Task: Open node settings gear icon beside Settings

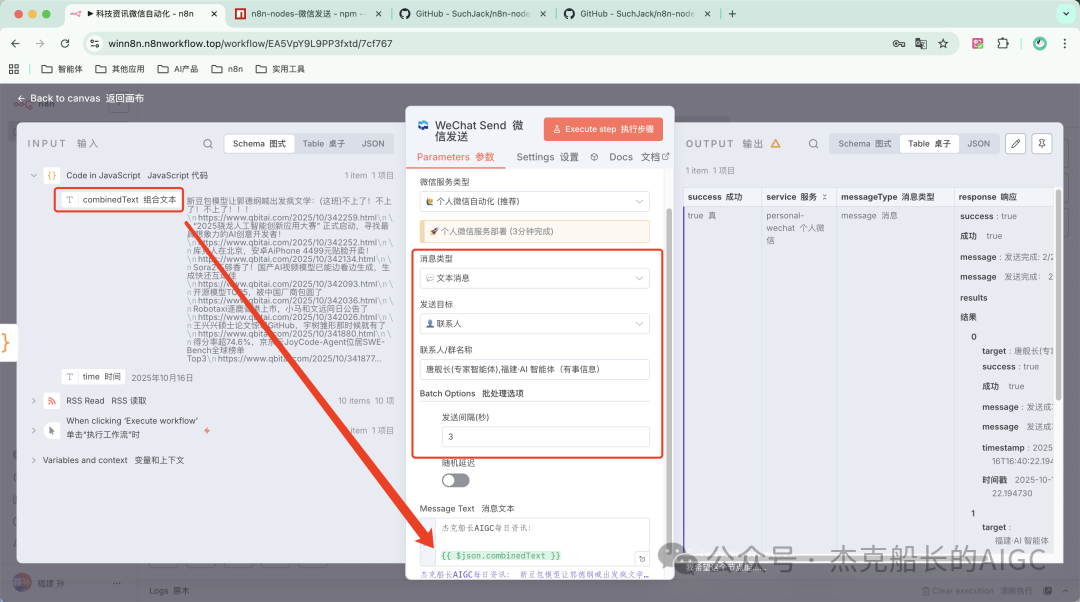Action: click(x=594, y=157)
